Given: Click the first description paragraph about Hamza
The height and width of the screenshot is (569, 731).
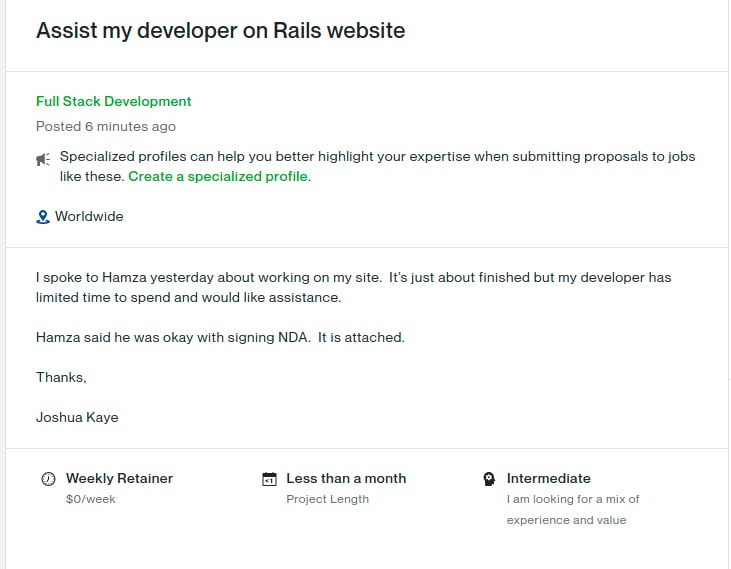Looking at the screenshot, I should tap(353, 287).
